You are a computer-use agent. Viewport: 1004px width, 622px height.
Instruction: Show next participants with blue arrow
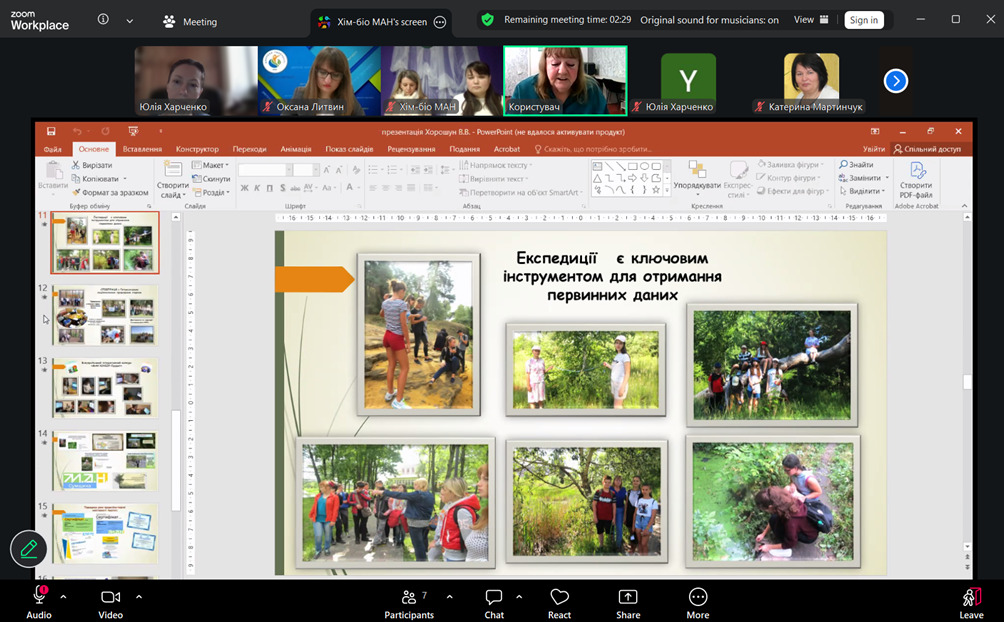pyautogui.click(x=896, y=81)
